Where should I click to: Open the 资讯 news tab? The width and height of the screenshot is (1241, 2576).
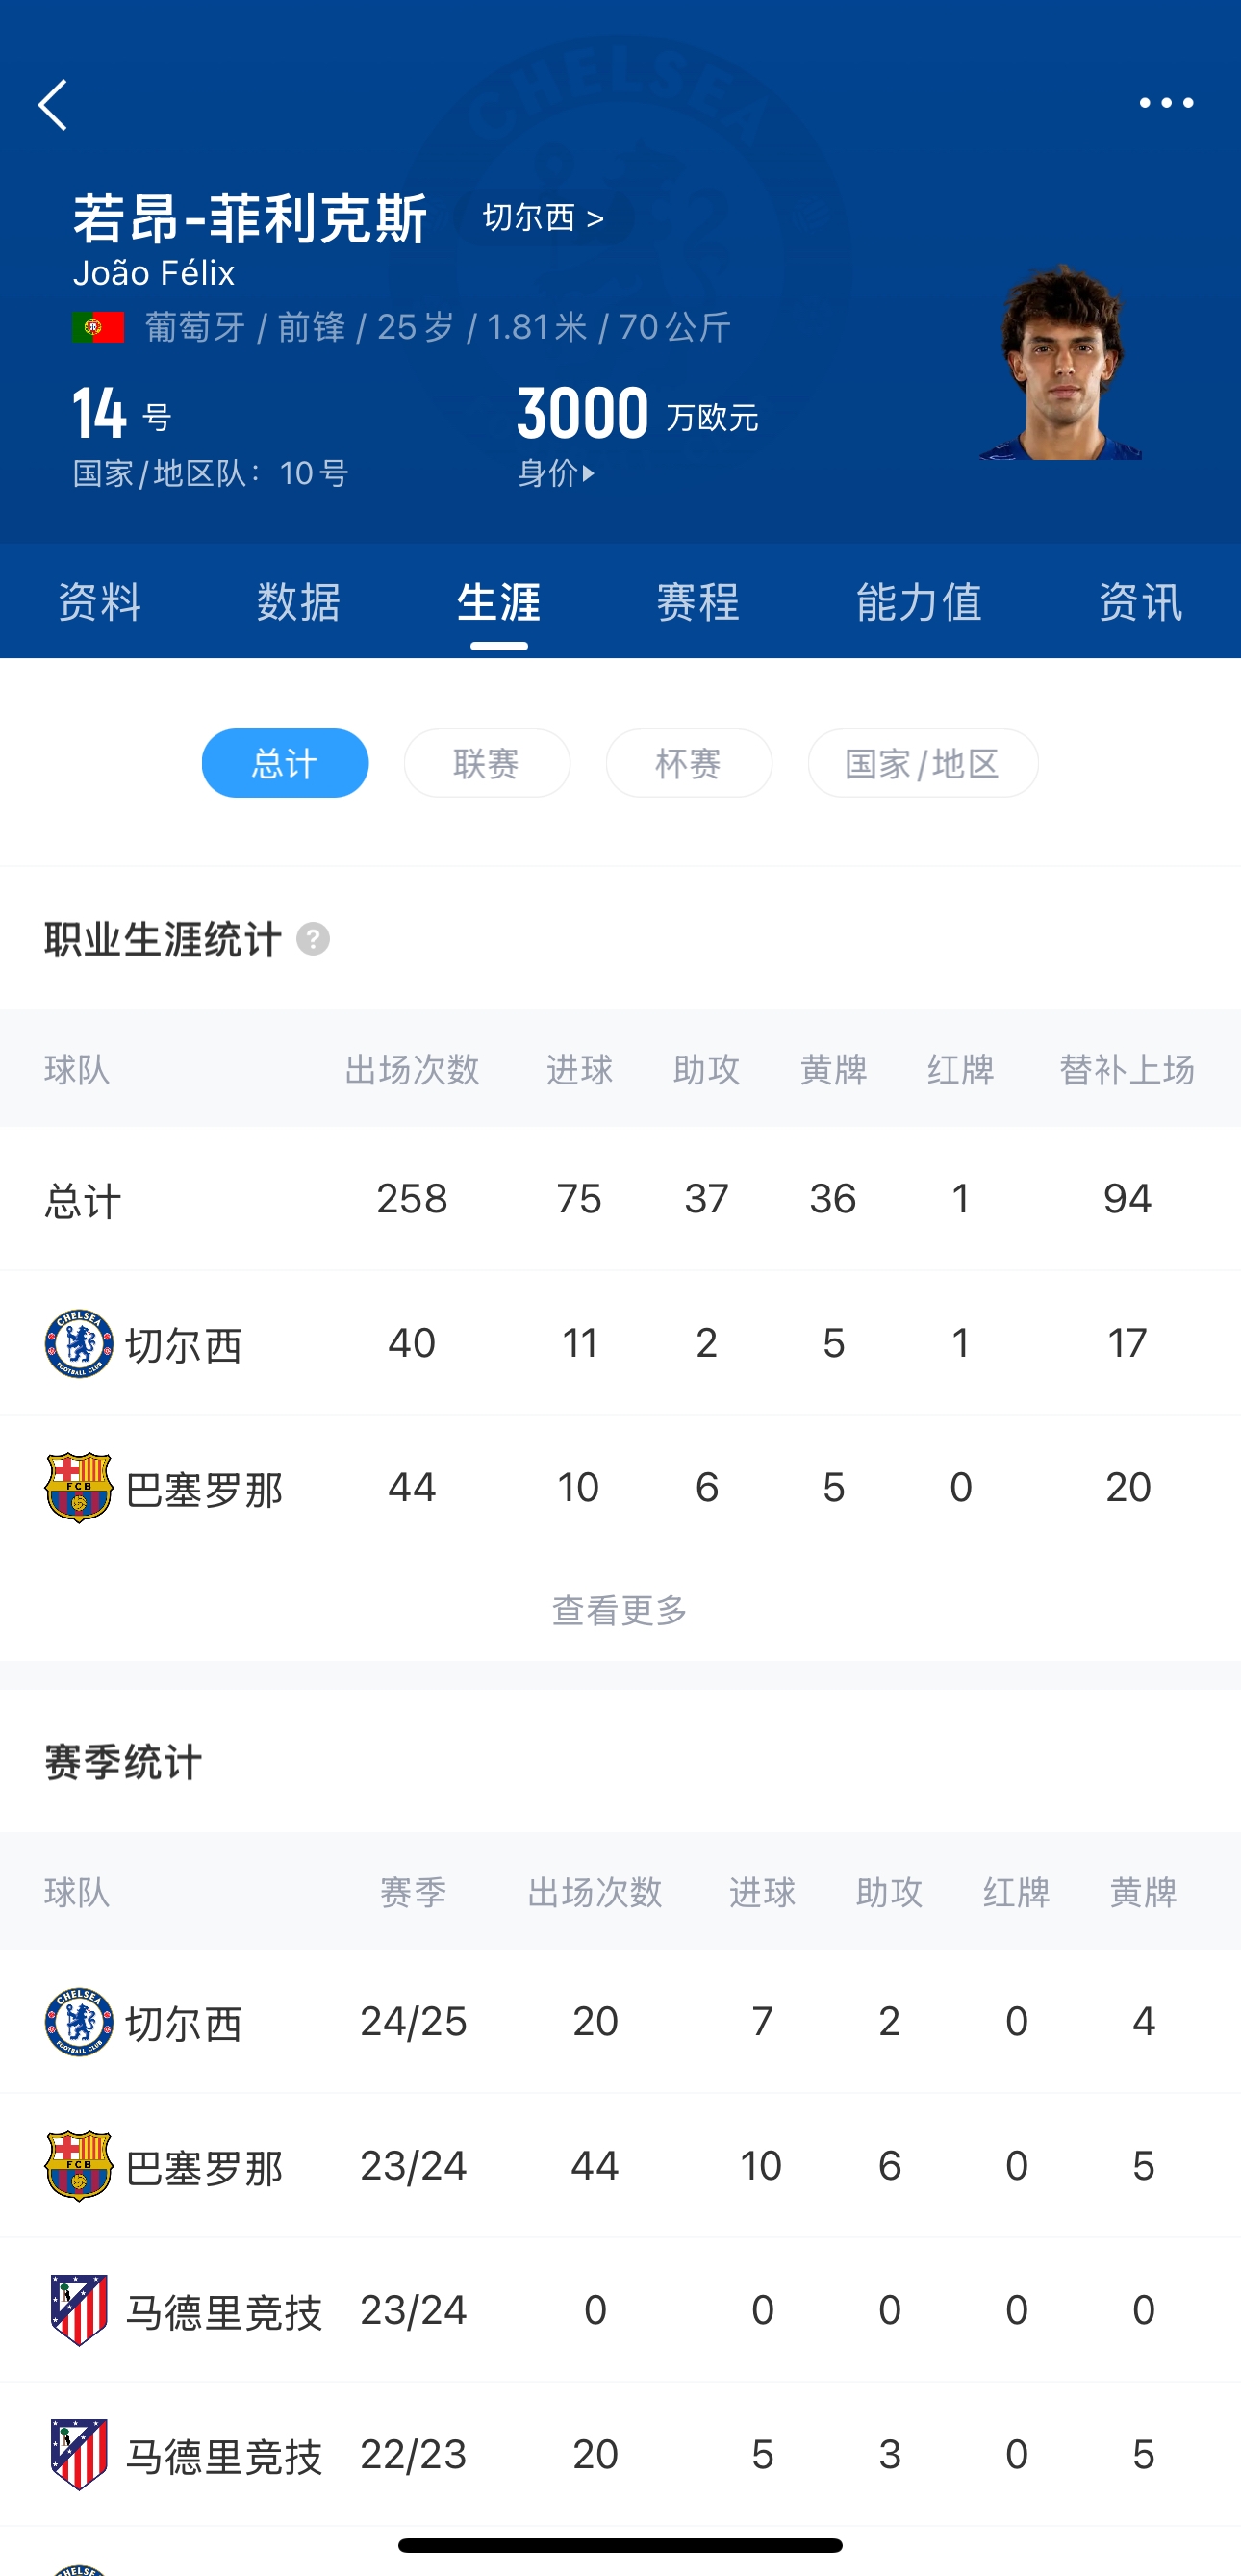[1140, 602]
